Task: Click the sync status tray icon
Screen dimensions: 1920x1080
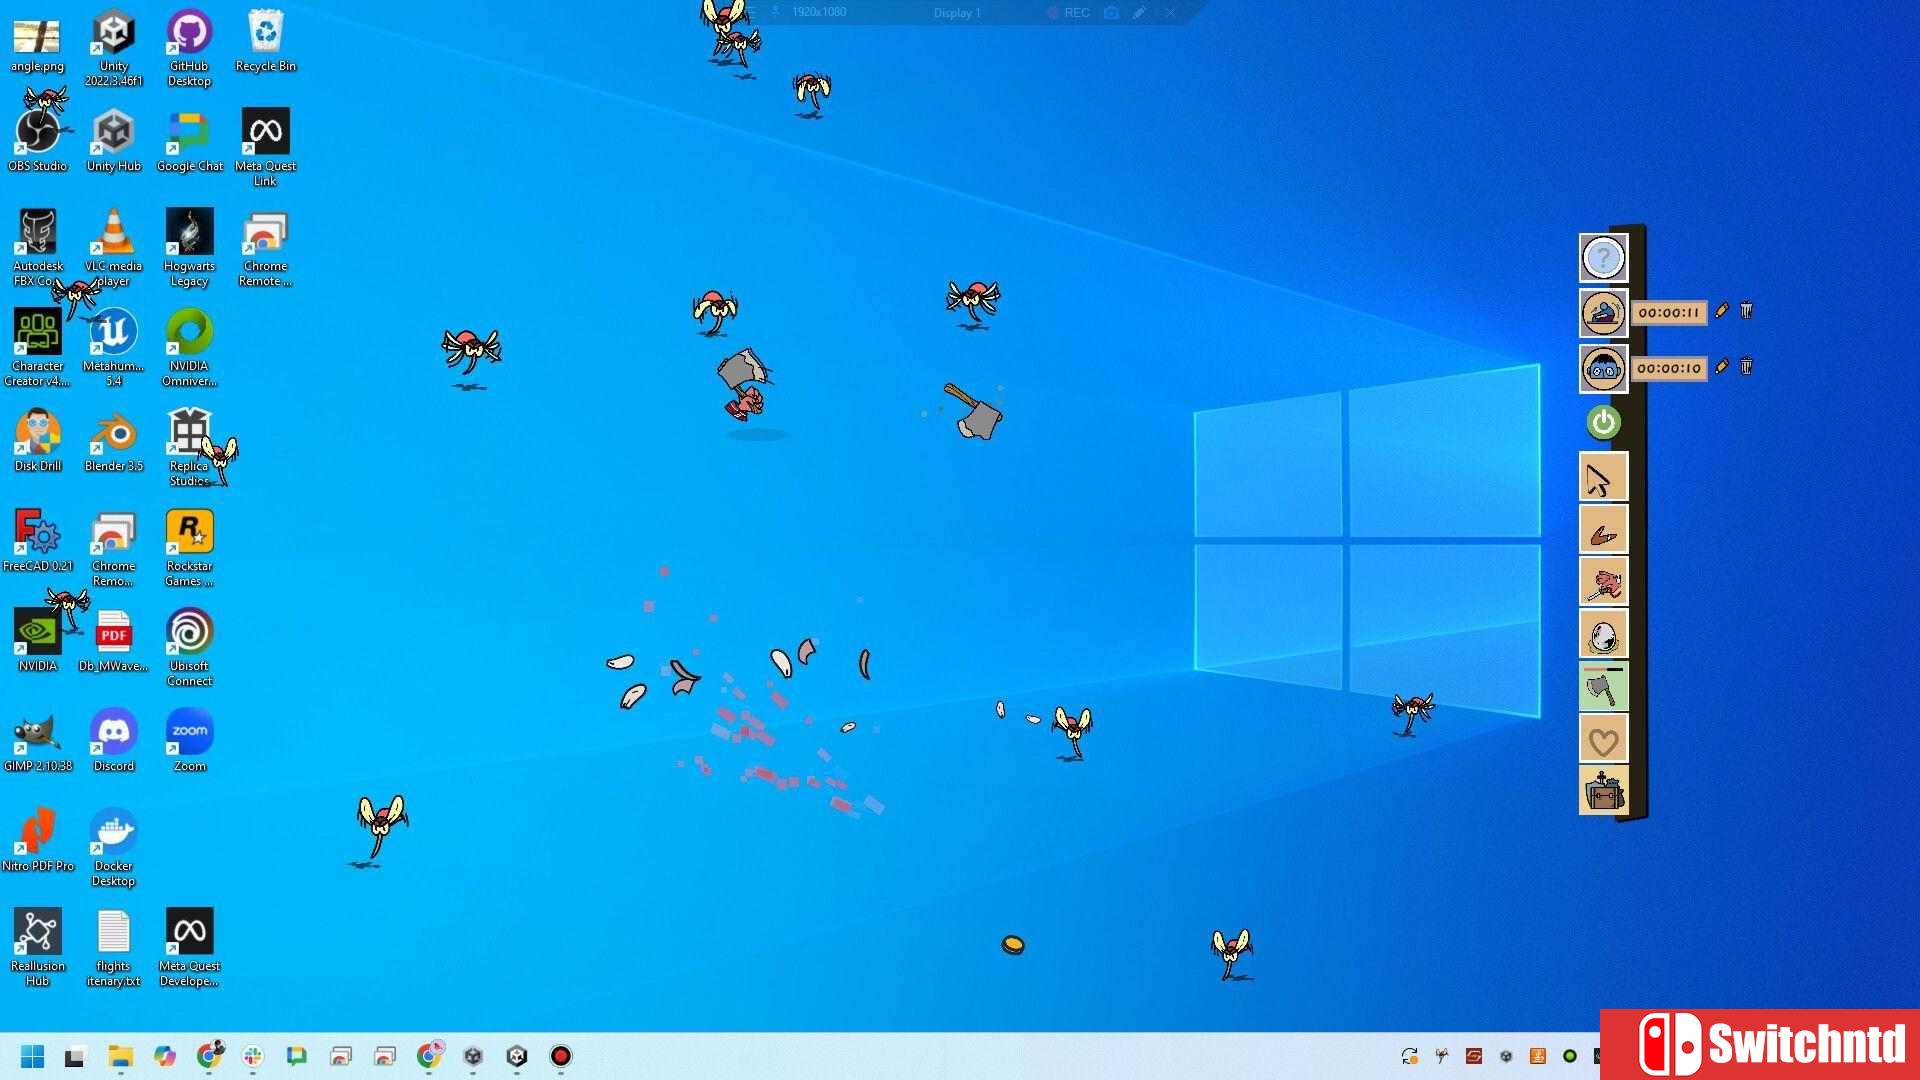Action: pyautogui.click(x=1409, y=1056)
